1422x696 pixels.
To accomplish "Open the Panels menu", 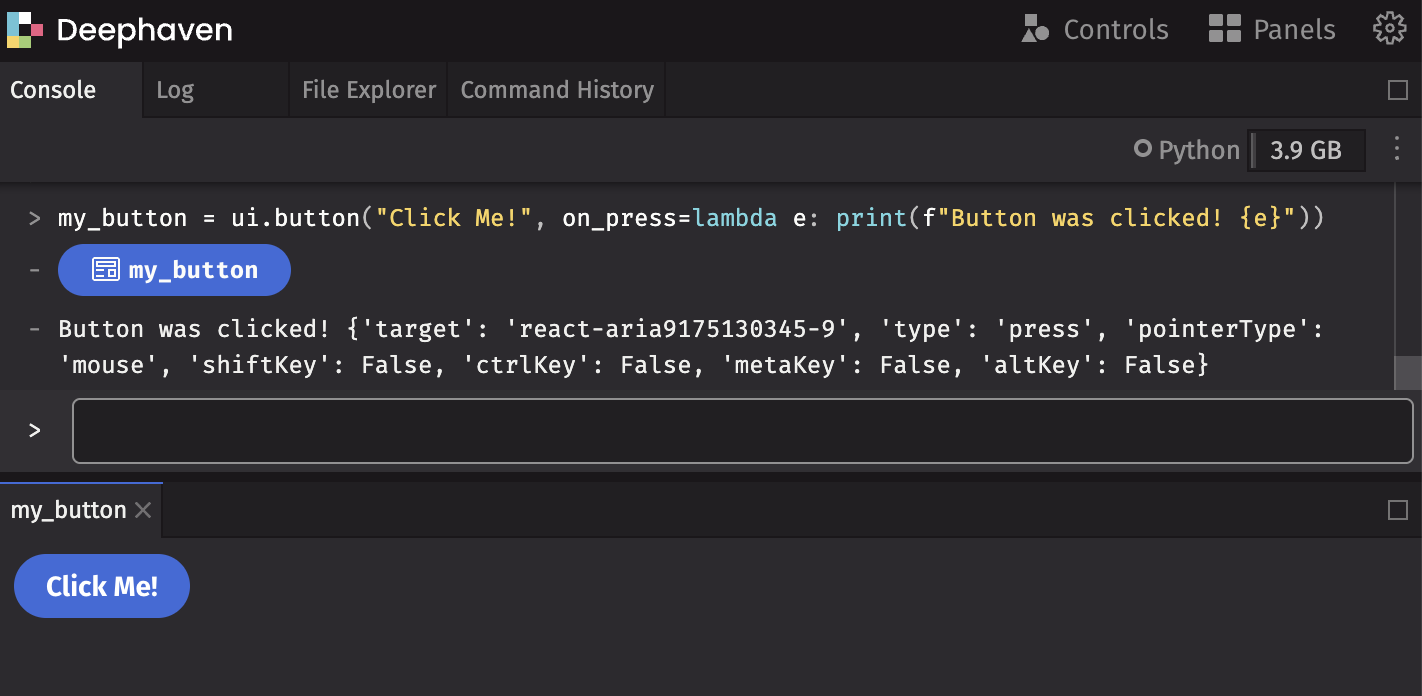I will (x=1272, y=30).
